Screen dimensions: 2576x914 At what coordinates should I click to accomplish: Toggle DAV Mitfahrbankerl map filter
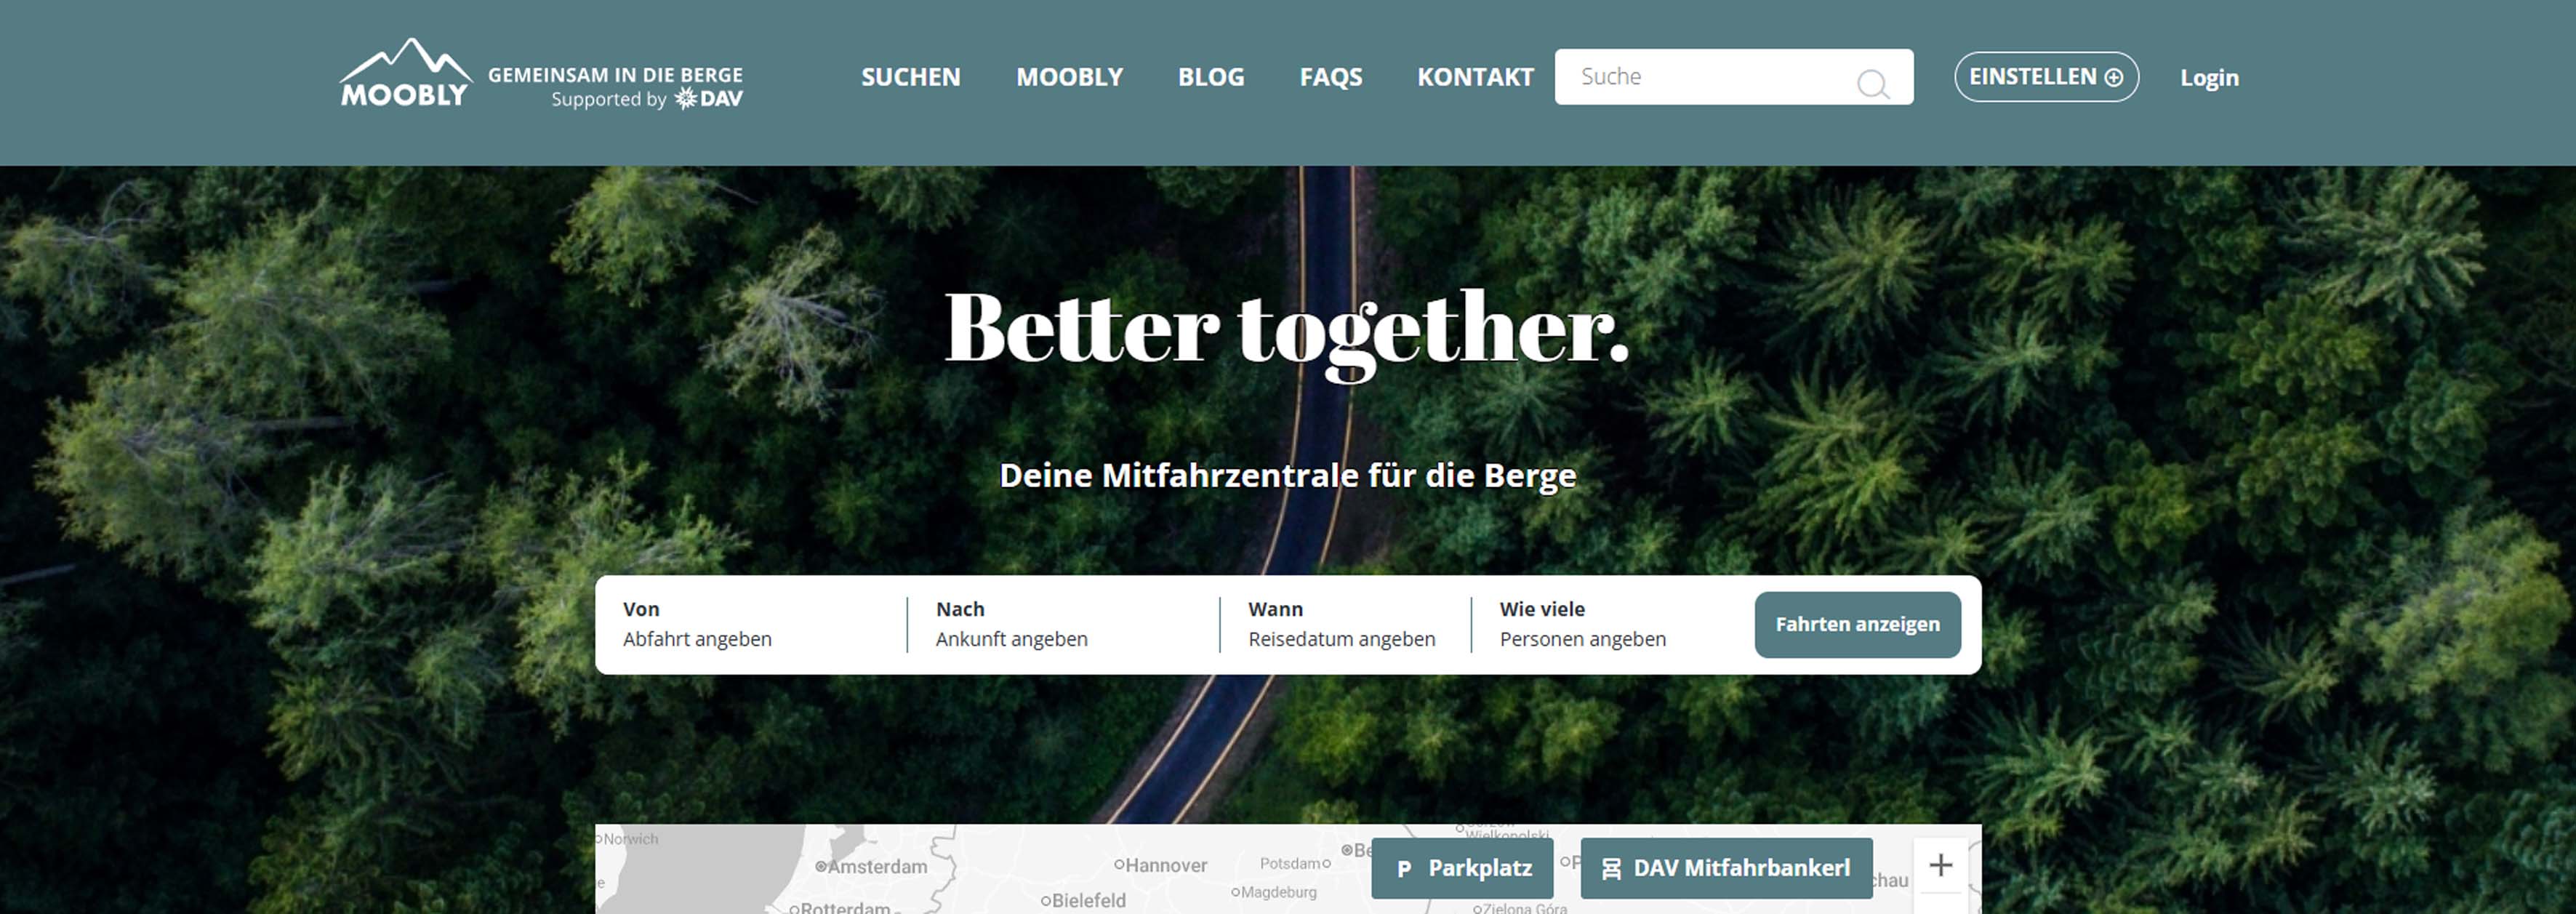[1726, 868]
